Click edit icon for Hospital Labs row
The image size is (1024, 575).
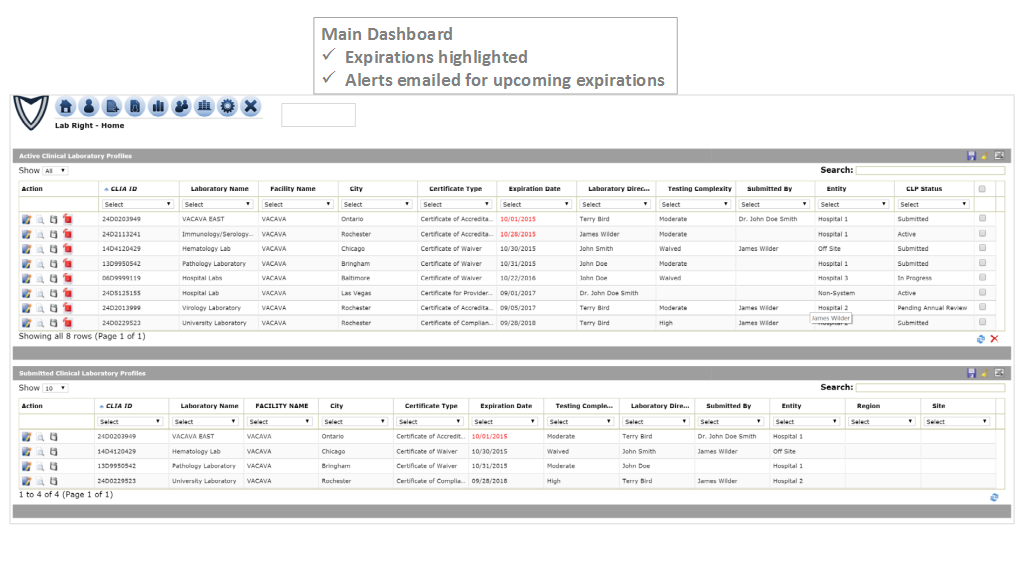coord(26,278)
